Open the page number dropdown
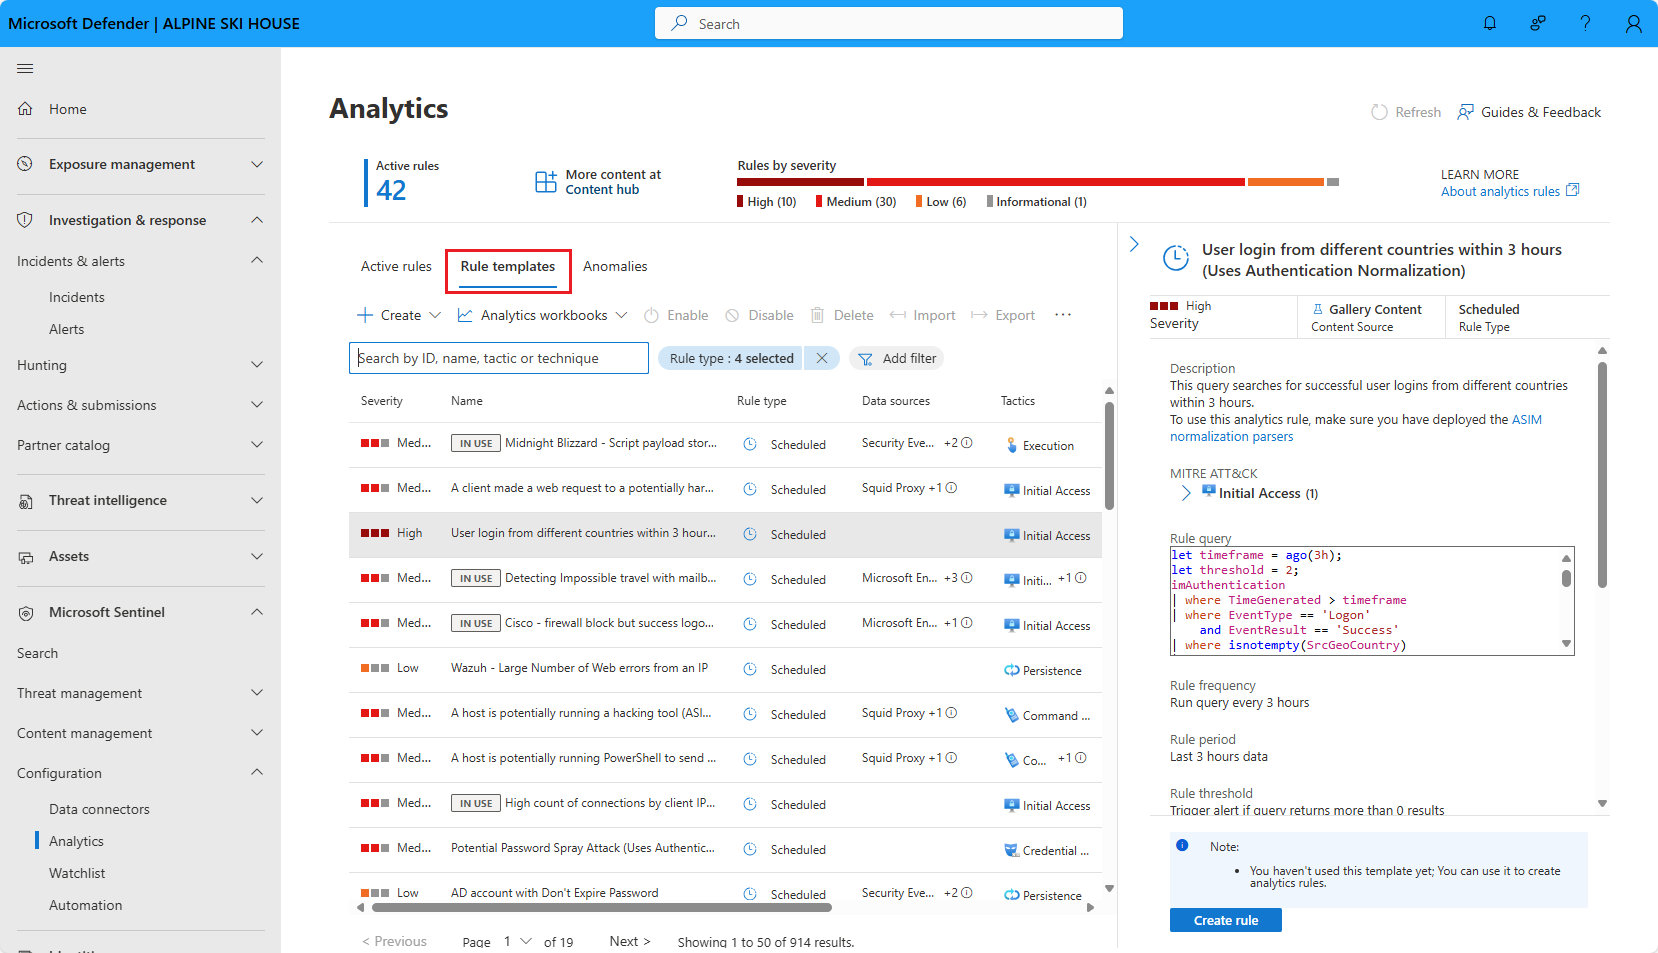Image resolution: width=1658 pixels, height=953 pixels. (518, 942)
